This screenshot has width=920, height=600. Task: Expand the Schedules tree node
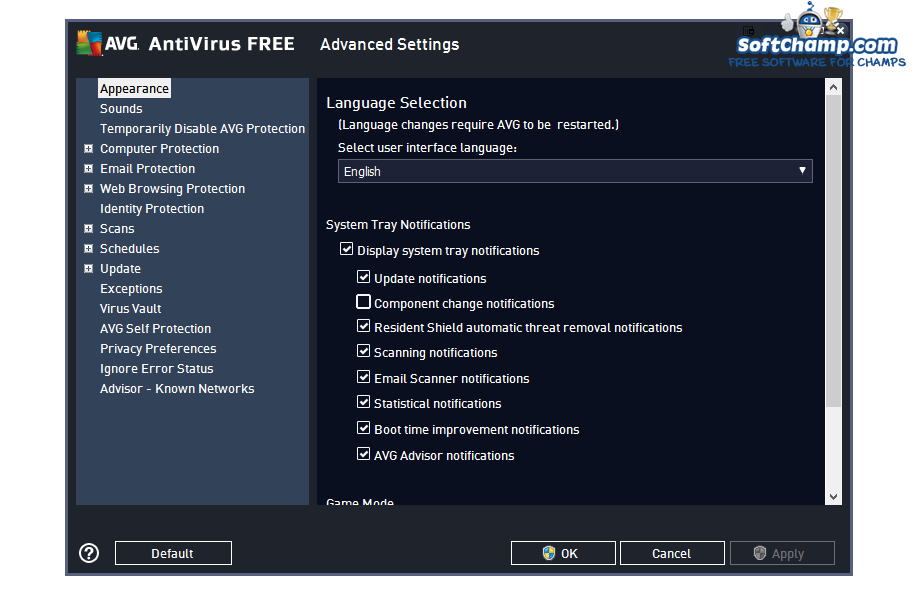coord(89,249)
